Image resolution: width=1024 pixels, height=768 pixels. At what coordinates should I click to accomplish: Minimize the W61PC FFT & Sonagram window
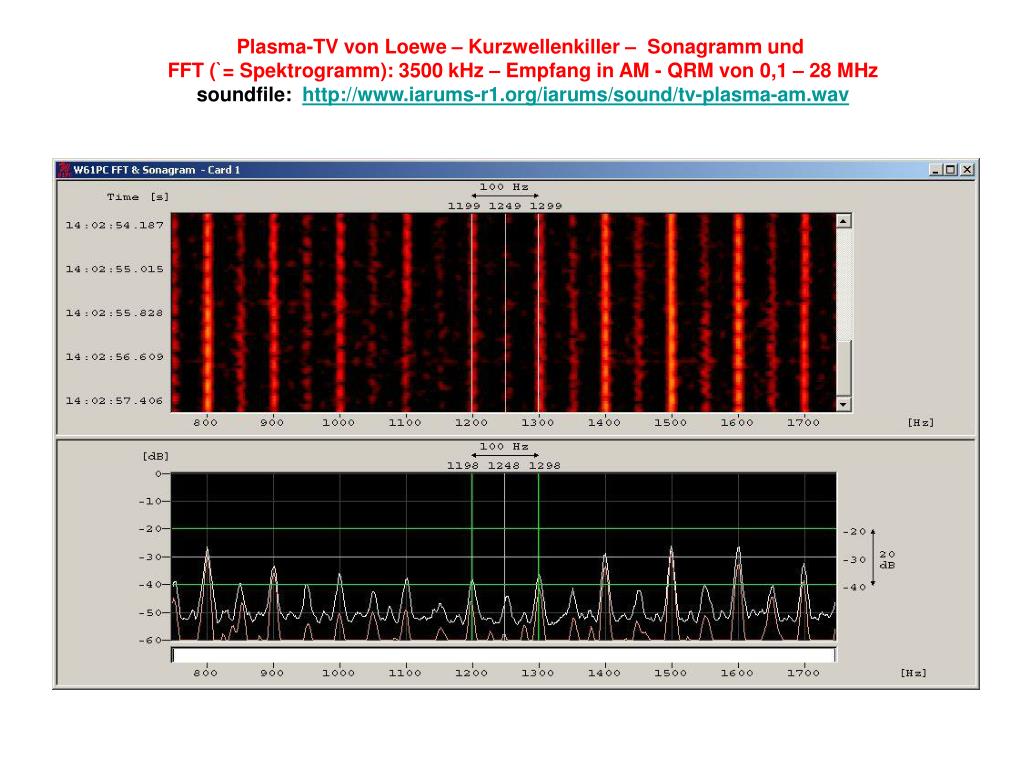(x=936, y=170)
